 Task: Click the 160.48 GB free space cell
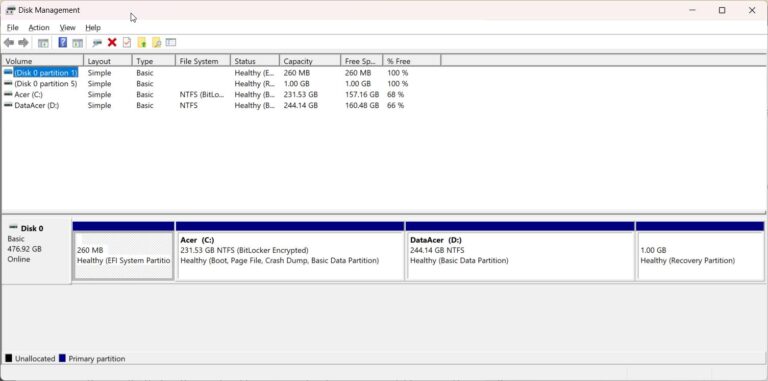[361, 105]
